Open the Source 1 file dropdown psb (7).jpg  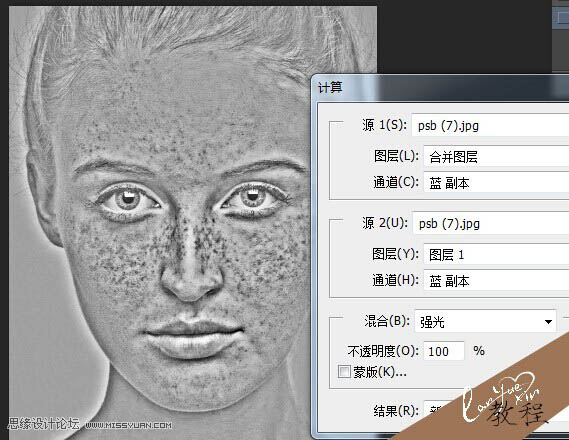point(490,126)
